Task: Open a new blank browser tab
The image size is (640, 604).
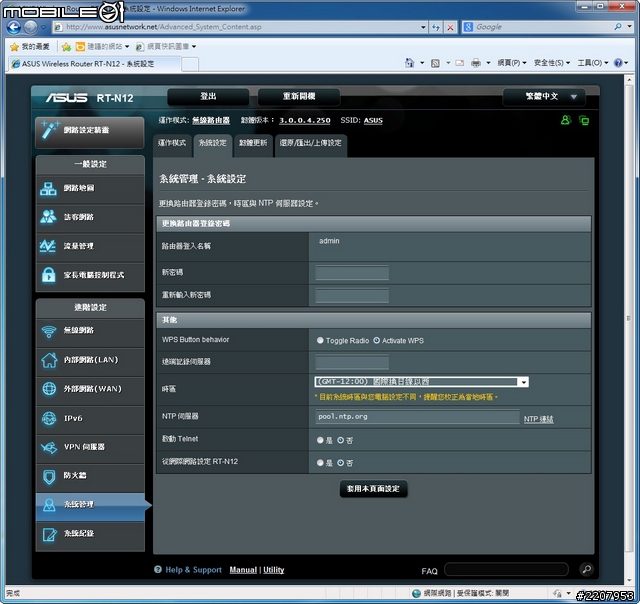Action: (190, 64)
